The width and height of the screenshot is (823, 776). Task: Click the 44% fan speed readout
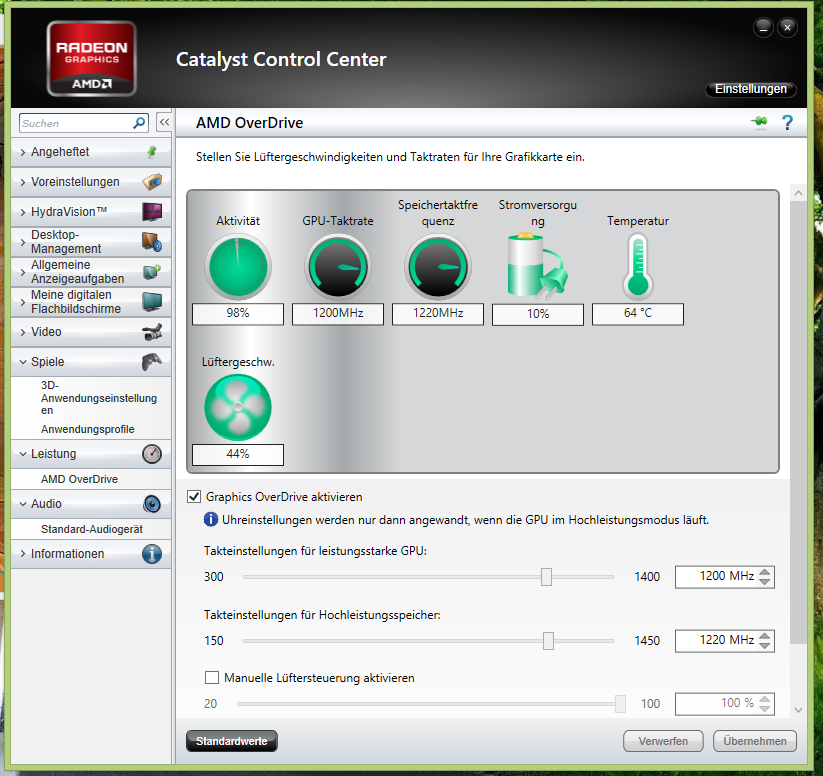click(238, 454)
